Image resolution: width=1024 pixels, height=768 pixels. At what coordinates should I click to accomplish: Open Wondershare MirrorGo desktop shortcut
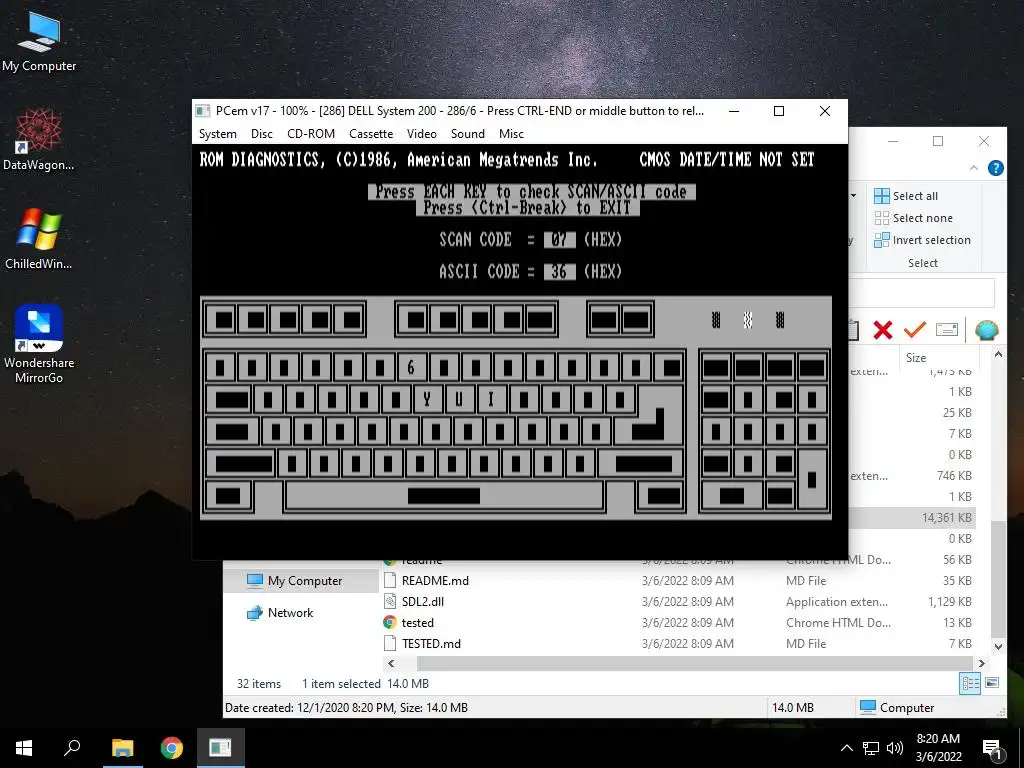tap(39, 343)
